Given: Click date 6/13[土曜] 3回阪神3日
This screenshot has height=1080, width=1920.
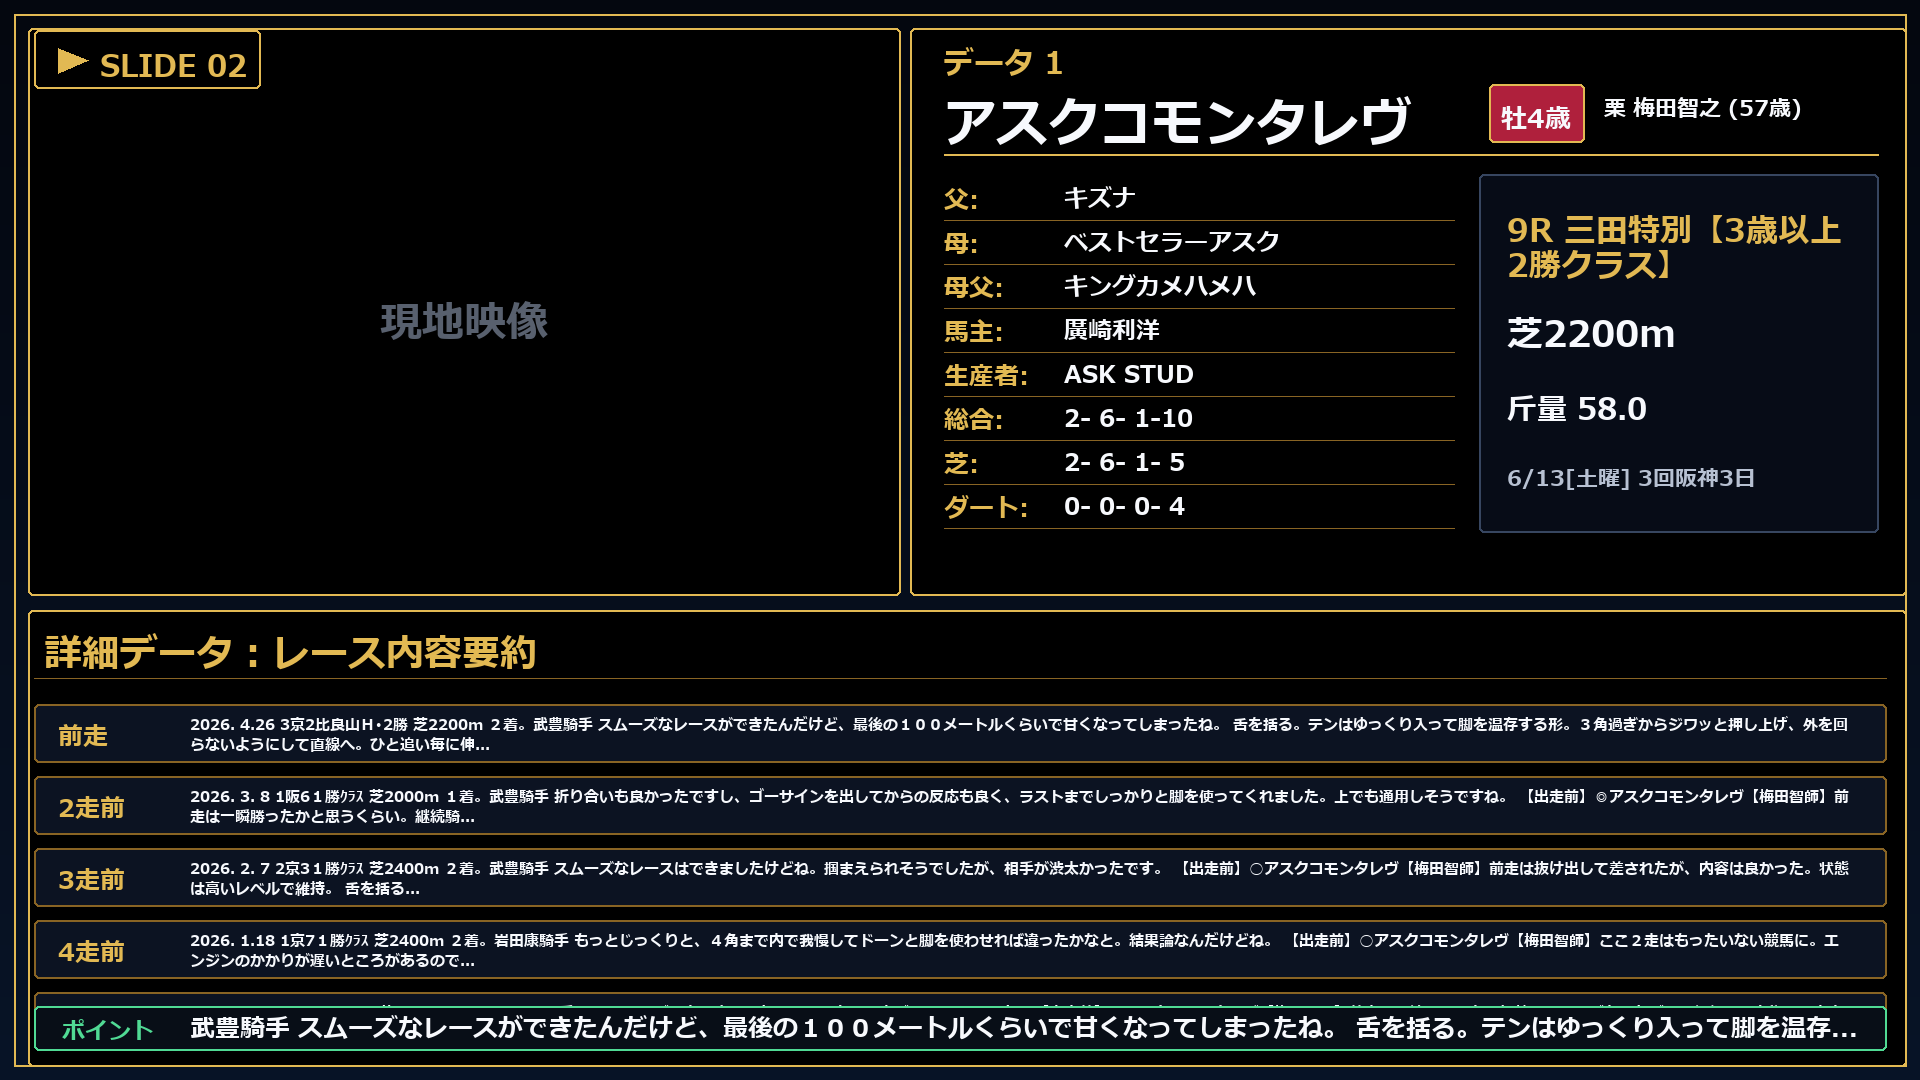Looking at the screenshot, I should click(1631, 478).
